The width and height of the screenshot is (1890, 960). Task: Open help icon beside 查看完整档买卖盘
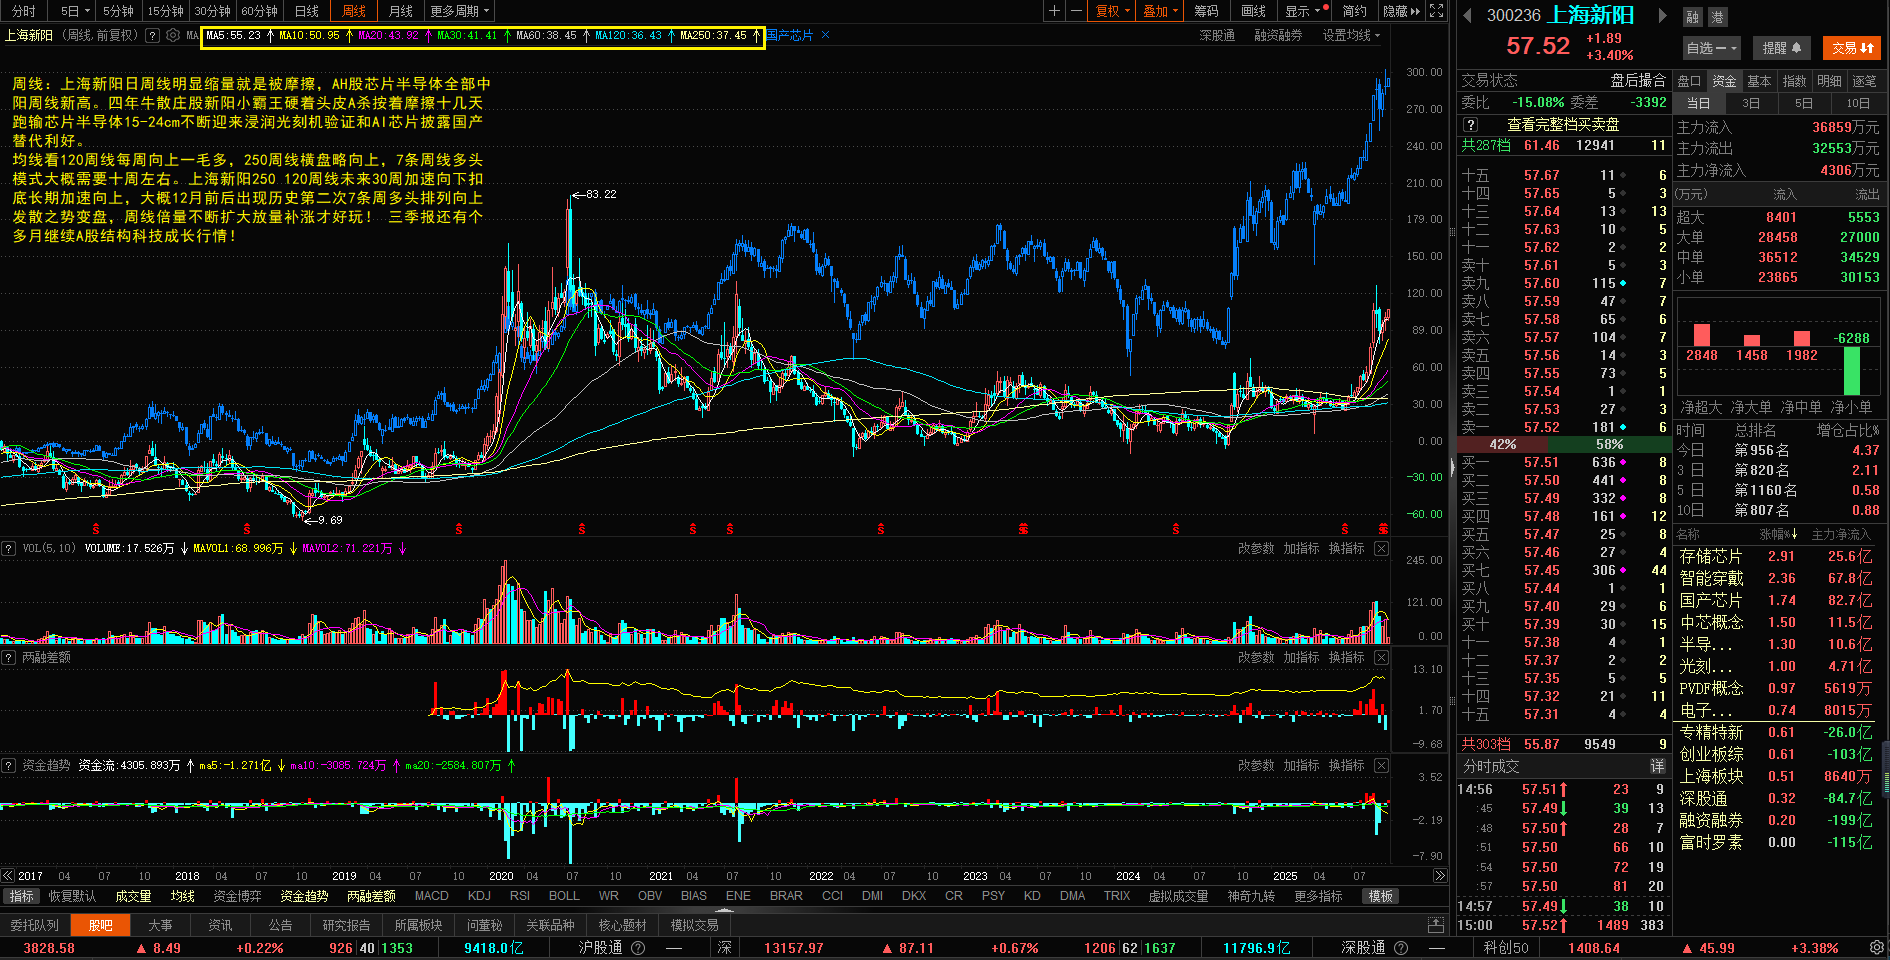click(1470, 125)
